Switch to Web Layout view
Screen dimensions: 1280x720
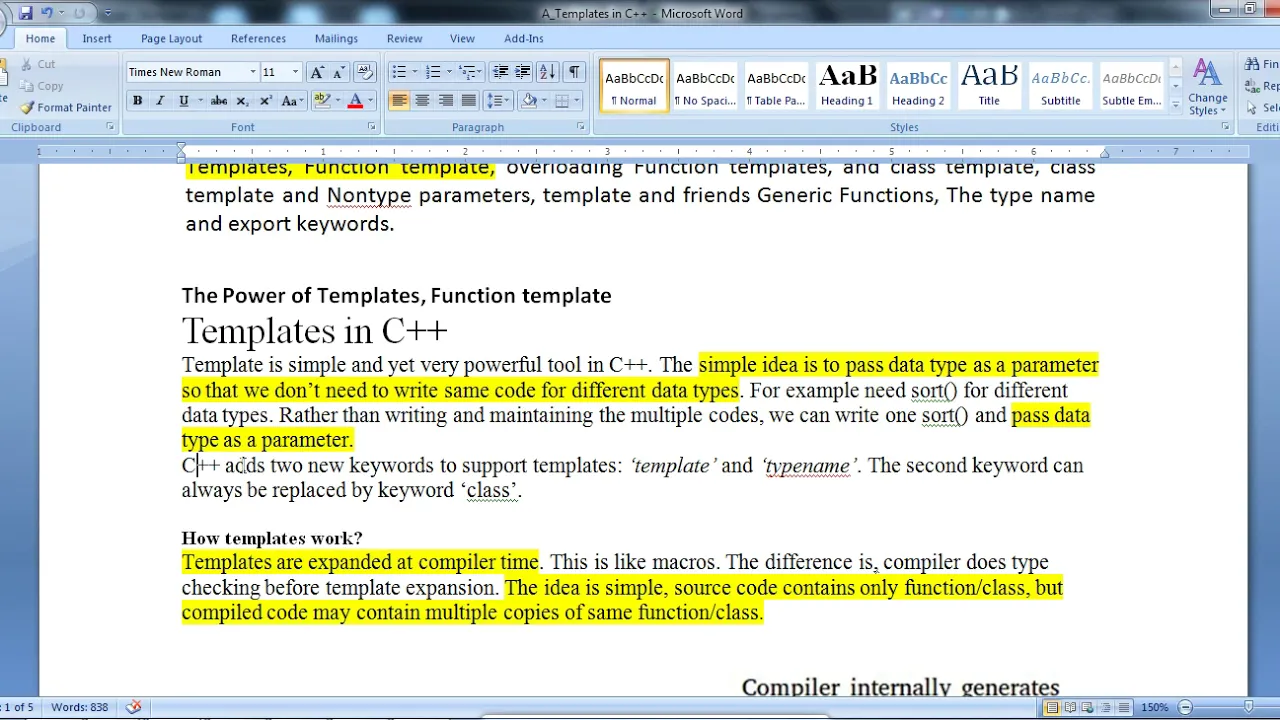pyautogui.click(x=1088, y=707)
